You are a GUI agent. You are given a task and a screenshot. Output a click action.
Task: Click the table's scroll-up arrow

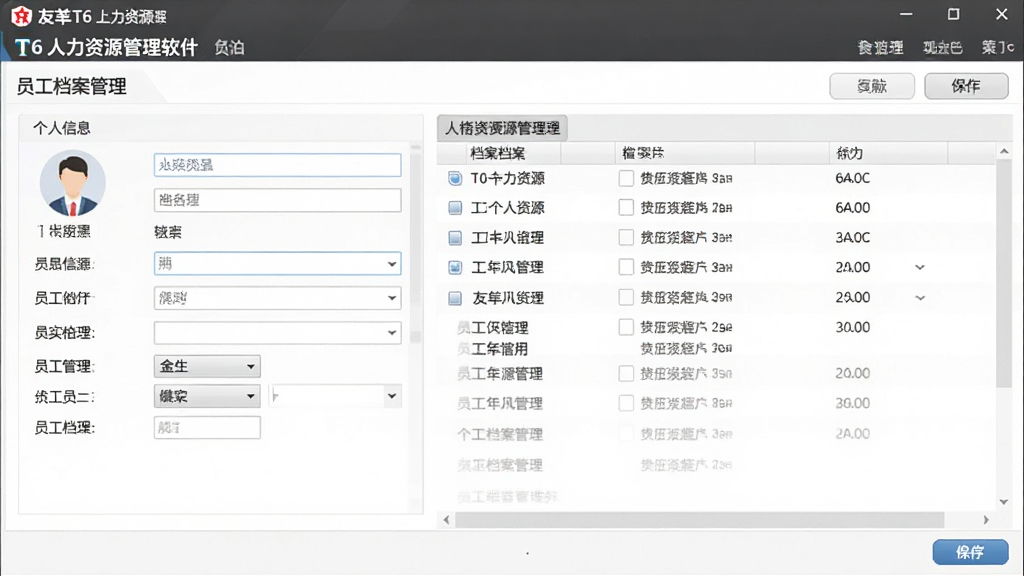(x=1004, y=152)
